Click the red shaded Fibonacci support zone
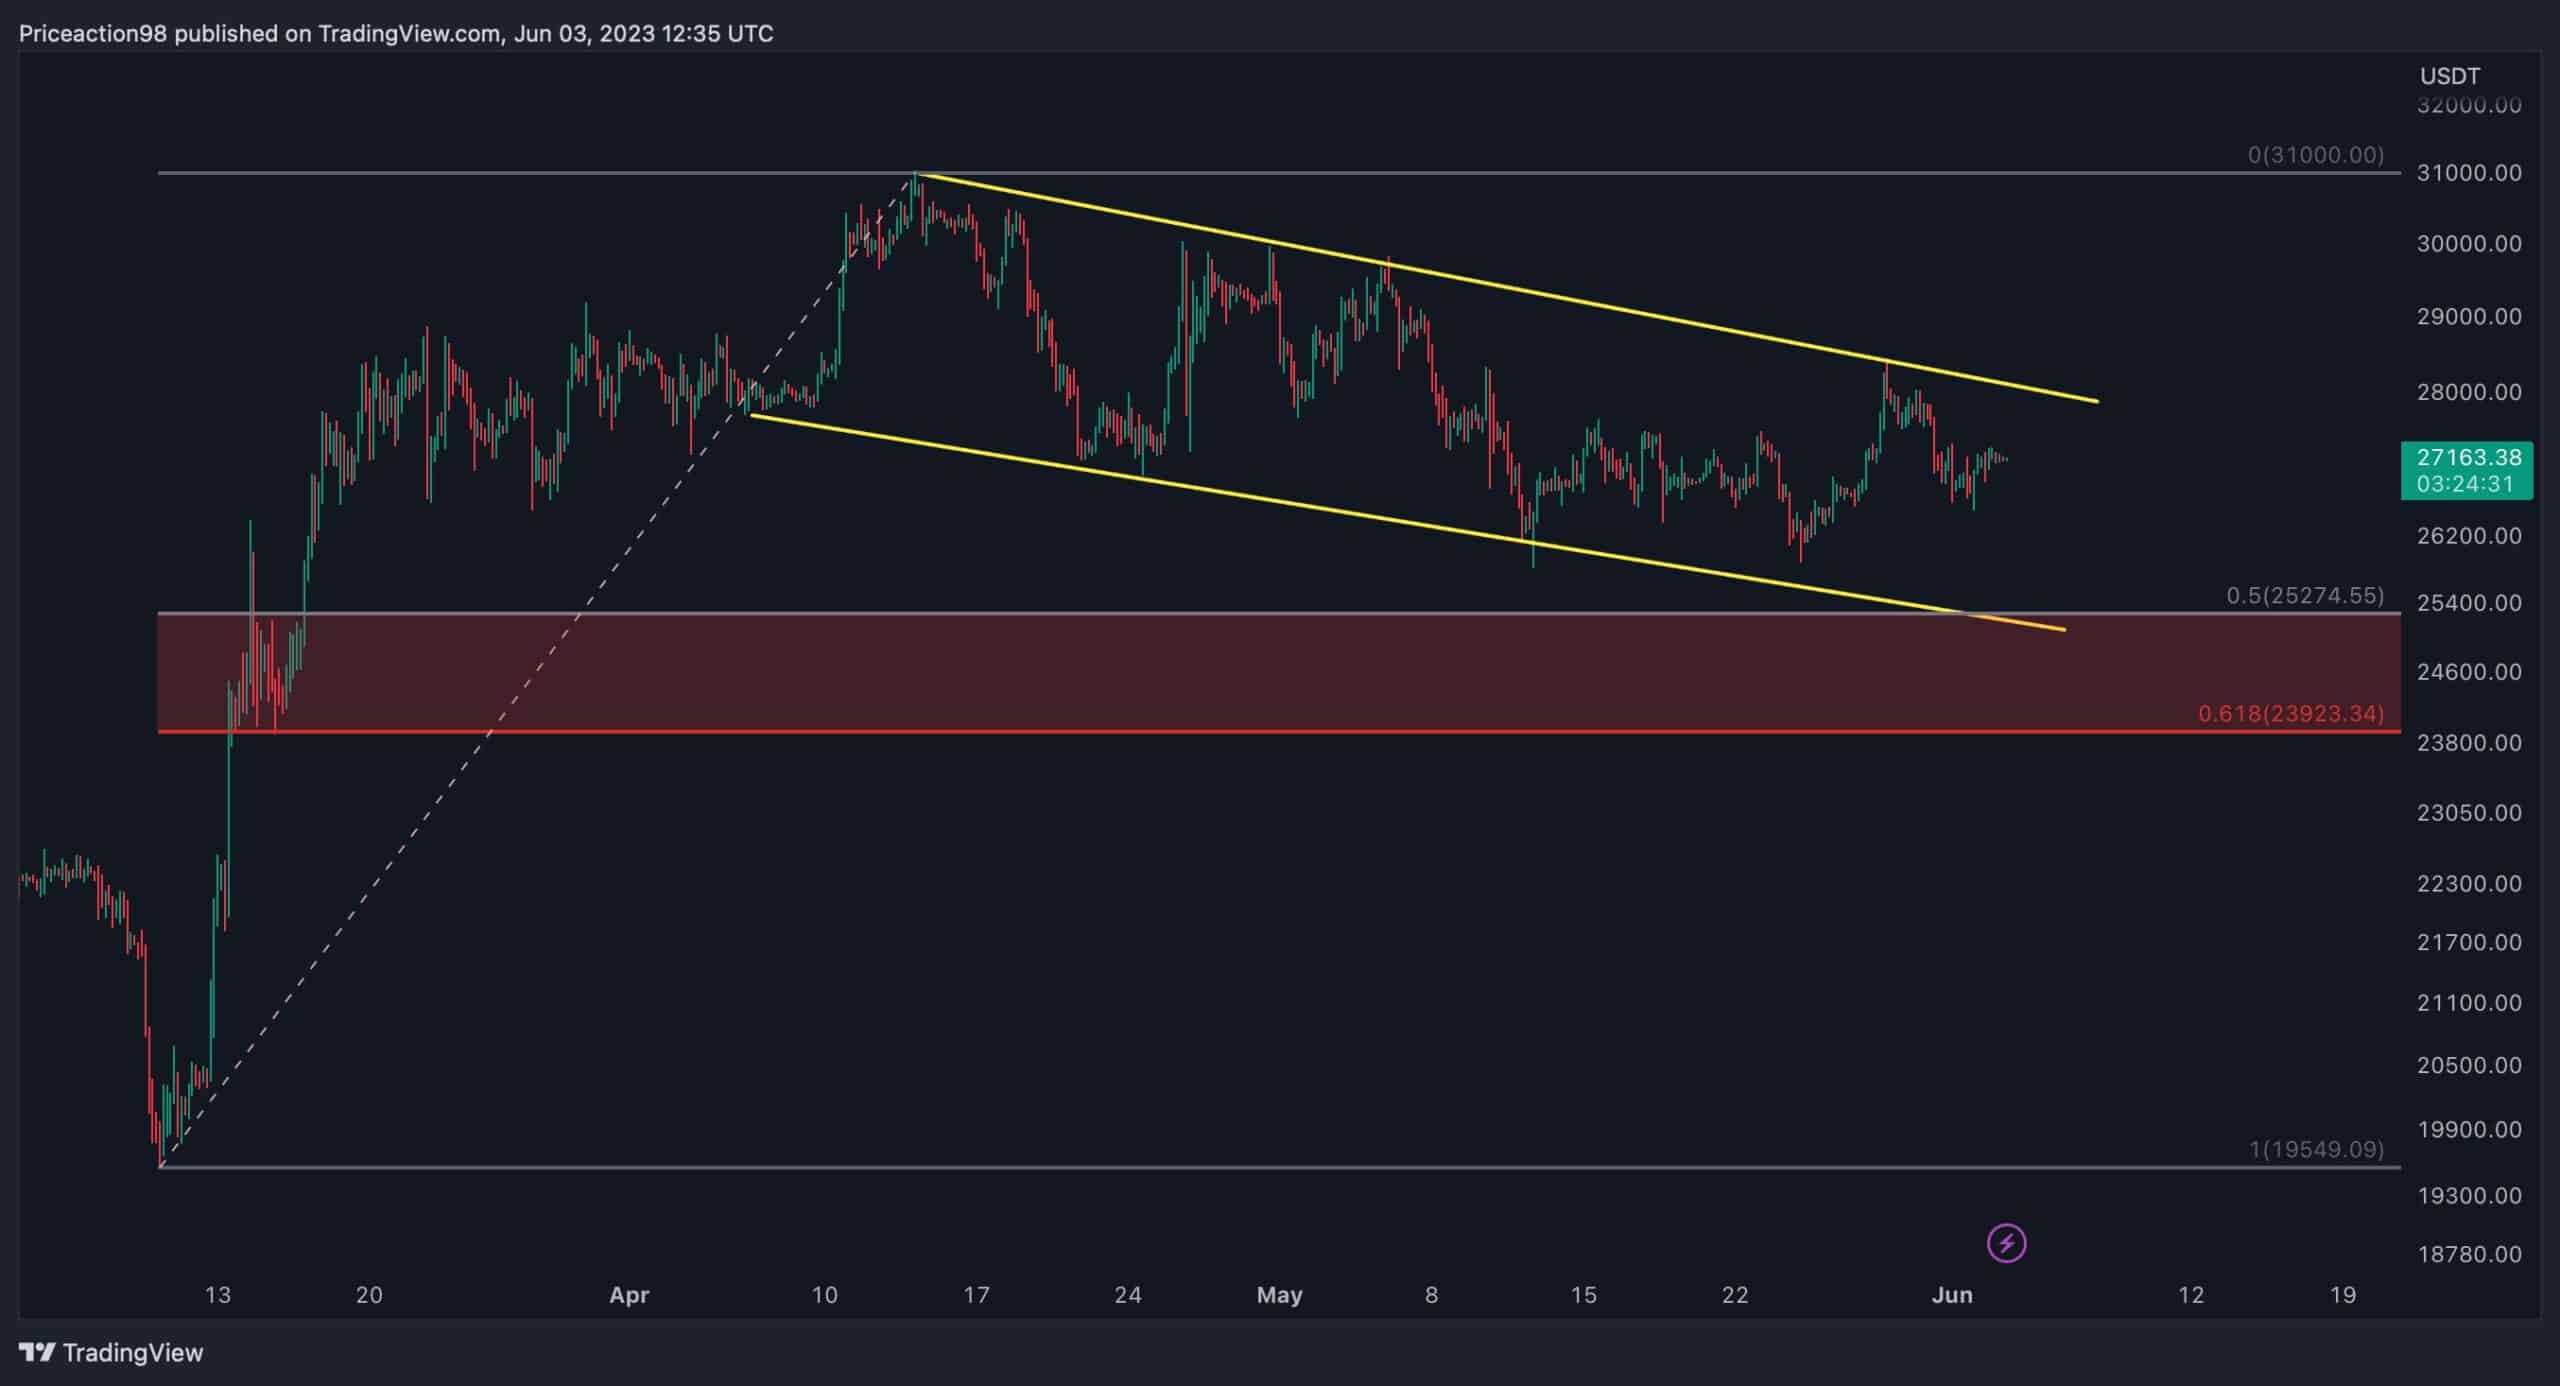2560x1386 pixels. 1200,672
